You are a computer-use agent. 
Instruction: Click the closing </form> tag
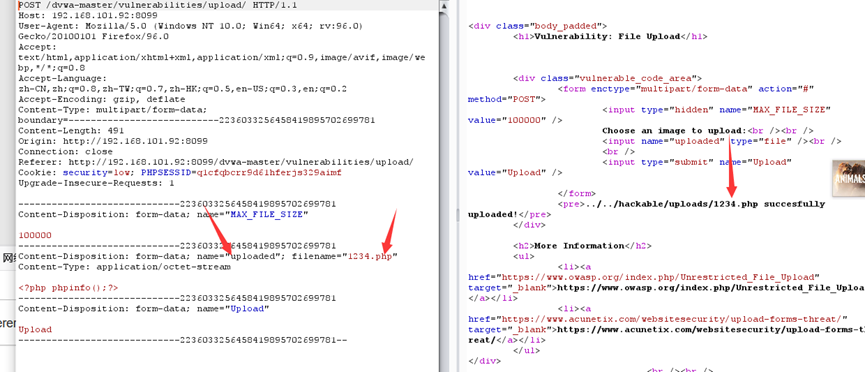click(x=576, y=194)
